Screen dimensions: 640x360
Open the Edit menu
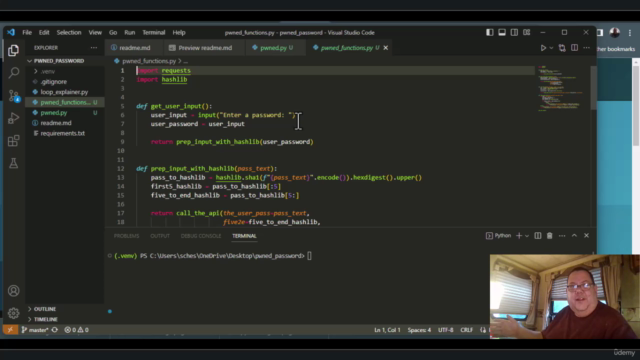pos(44,32)
